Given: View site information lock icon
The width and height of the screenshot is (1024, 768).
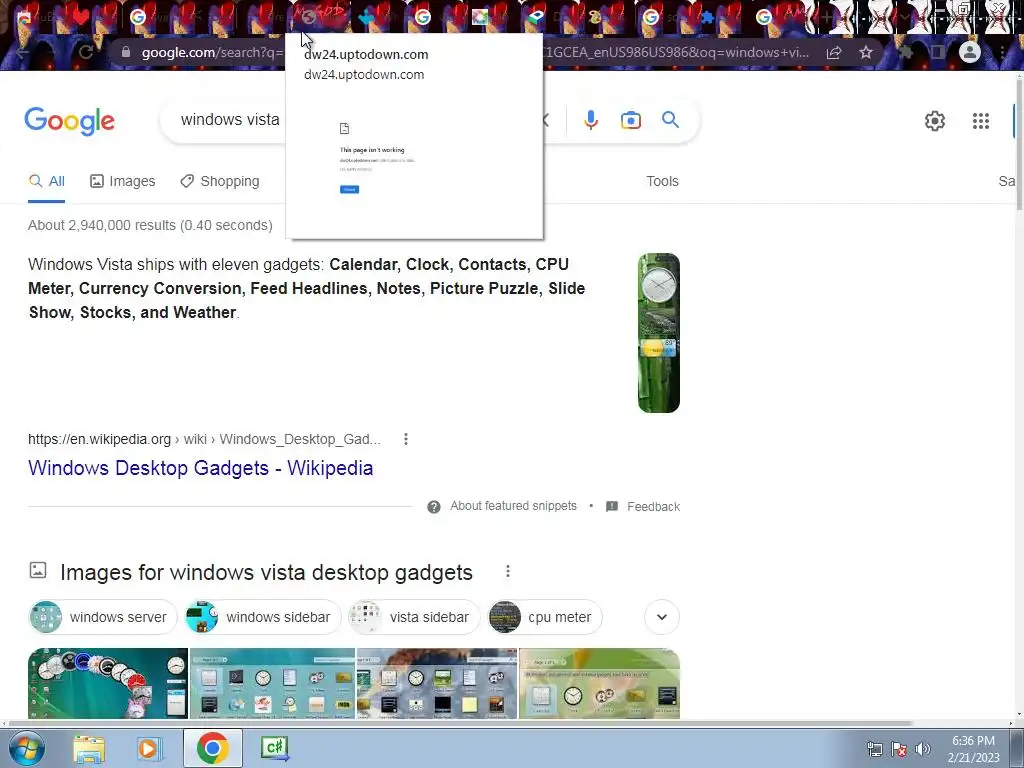Looking at the screenshot, I should (125, 52).
